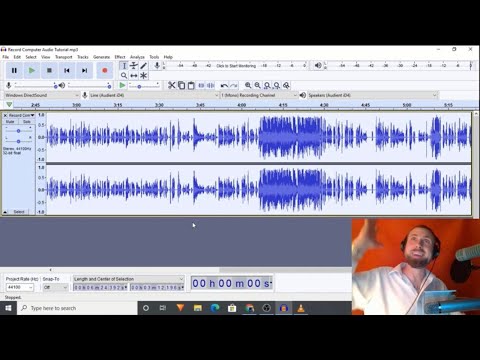Open the Help menu

(x=168, y=57)
